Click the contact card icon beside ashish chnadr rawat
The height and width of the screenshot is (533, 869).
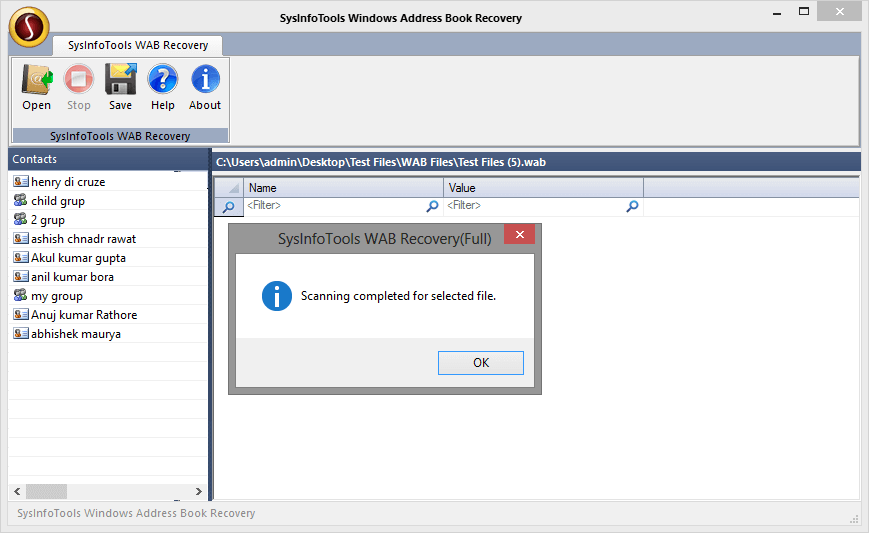(x=21, y=238)
